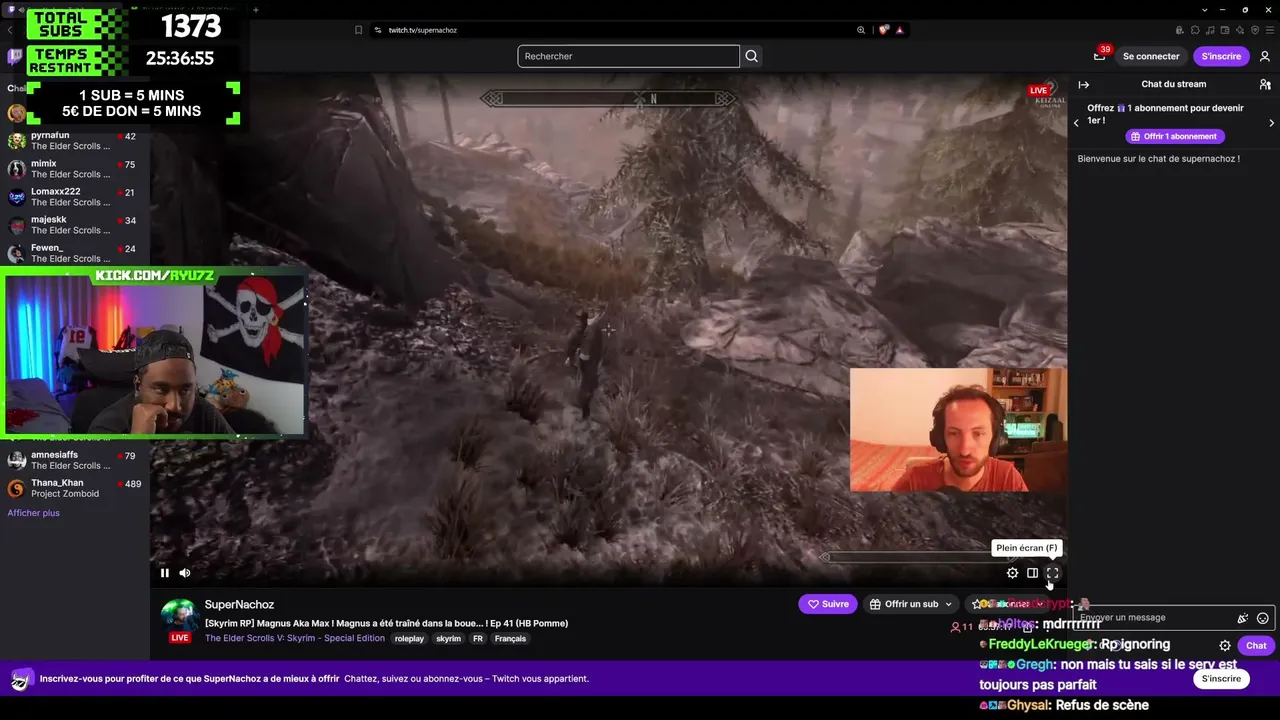
Task: Click the Twitch glitch logo
Action: pos(15,57)
